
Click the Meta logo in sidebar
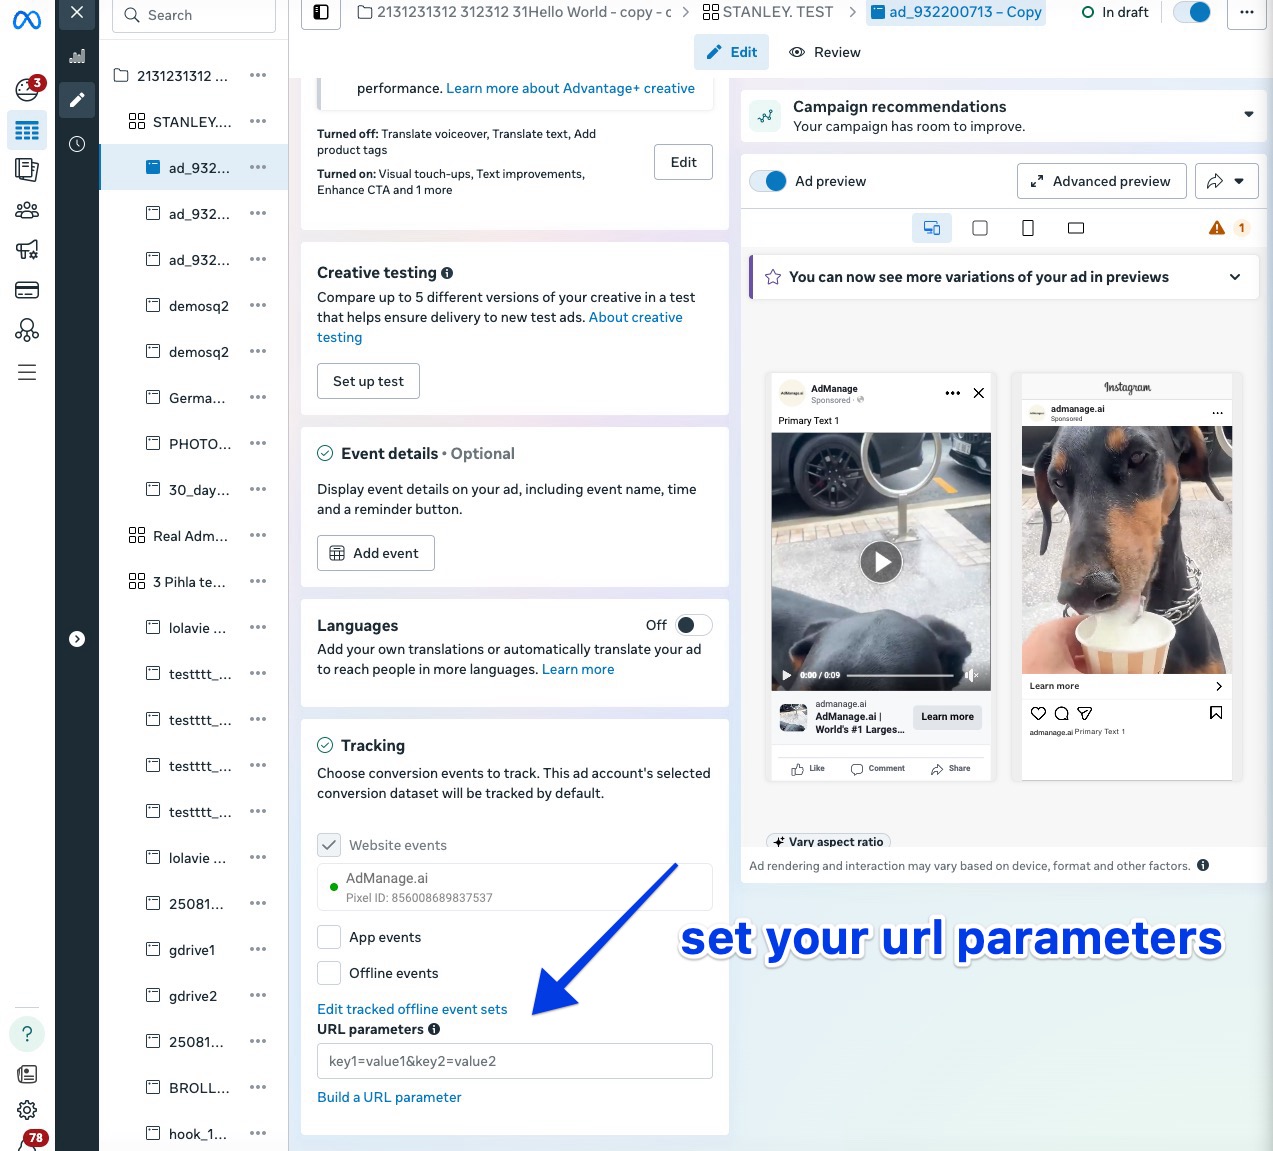click(27, 19)
